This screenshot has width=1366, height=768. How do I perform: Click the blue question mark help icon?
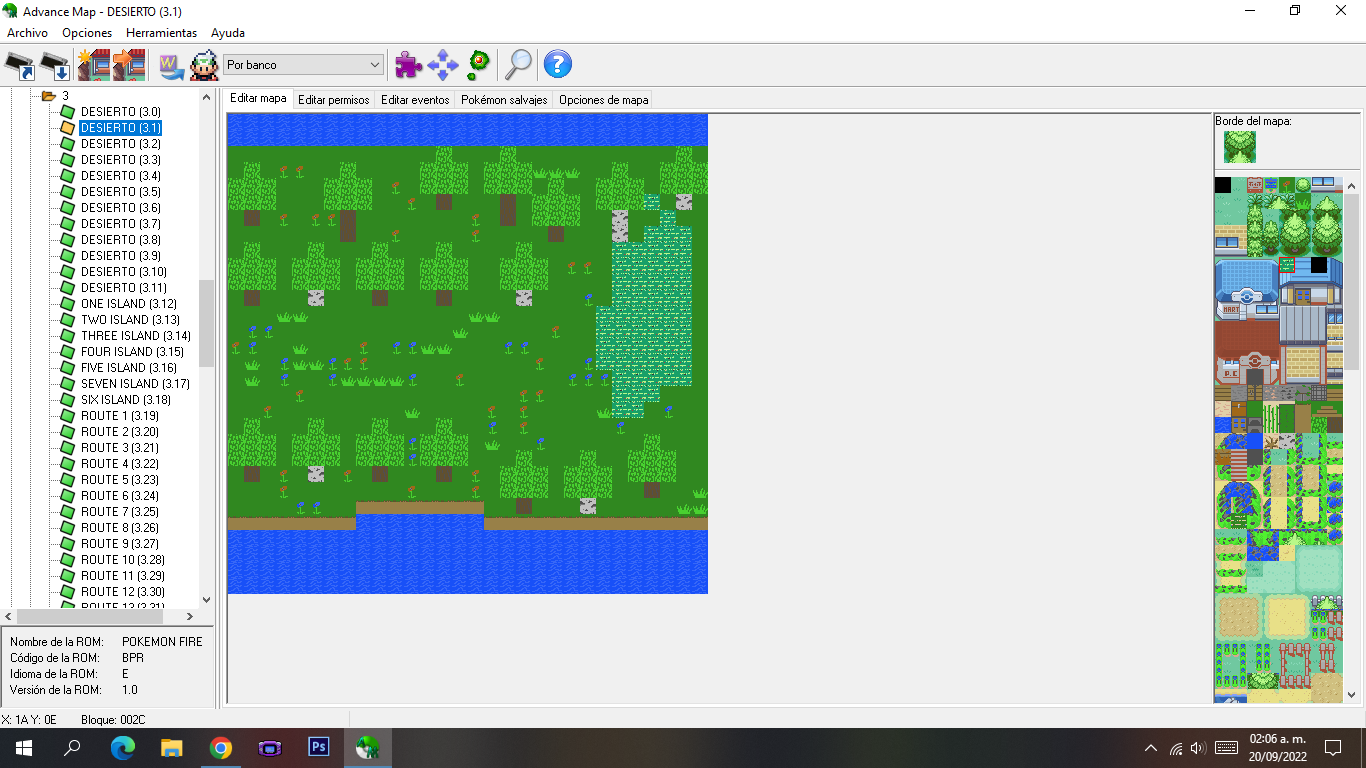[557, 65]
